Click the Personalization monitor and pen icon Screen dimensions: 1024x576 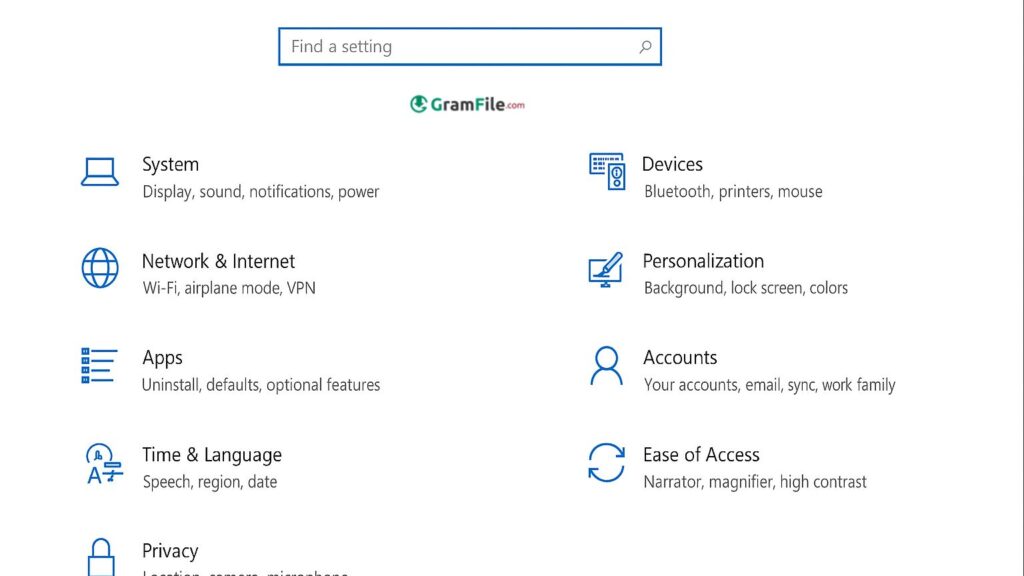(606, 269)
